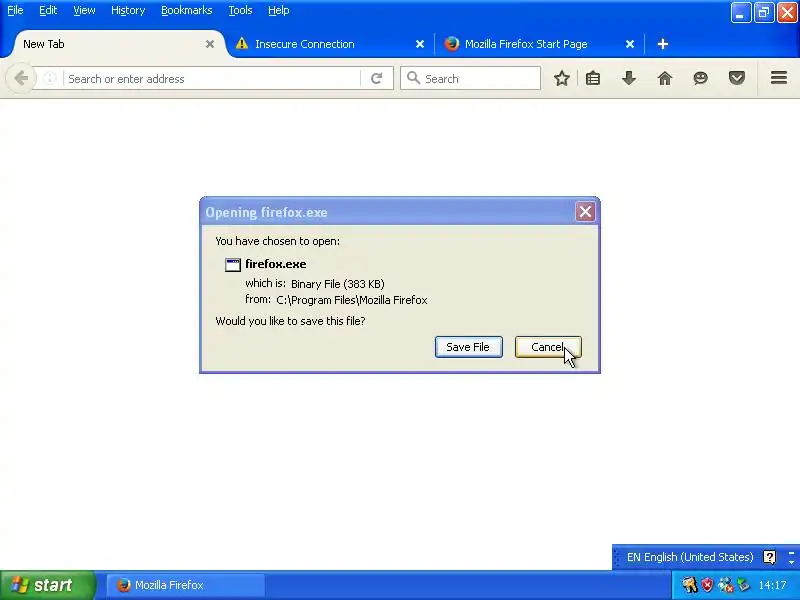
Task: Open a new tab with plus button
Action: point(662,44)
